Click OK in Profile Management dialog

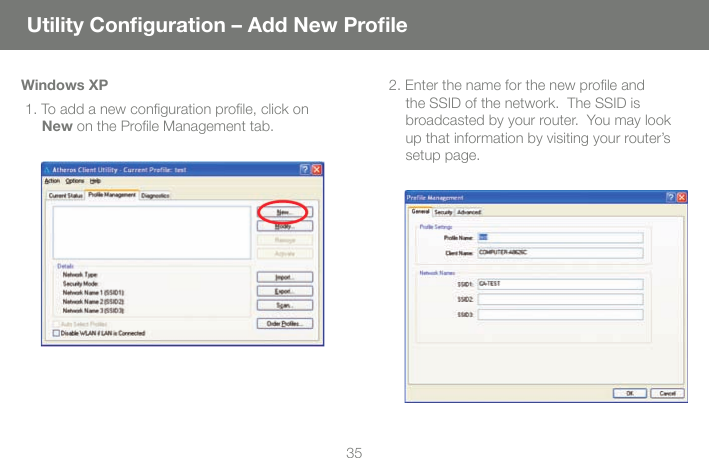(630, 393)
